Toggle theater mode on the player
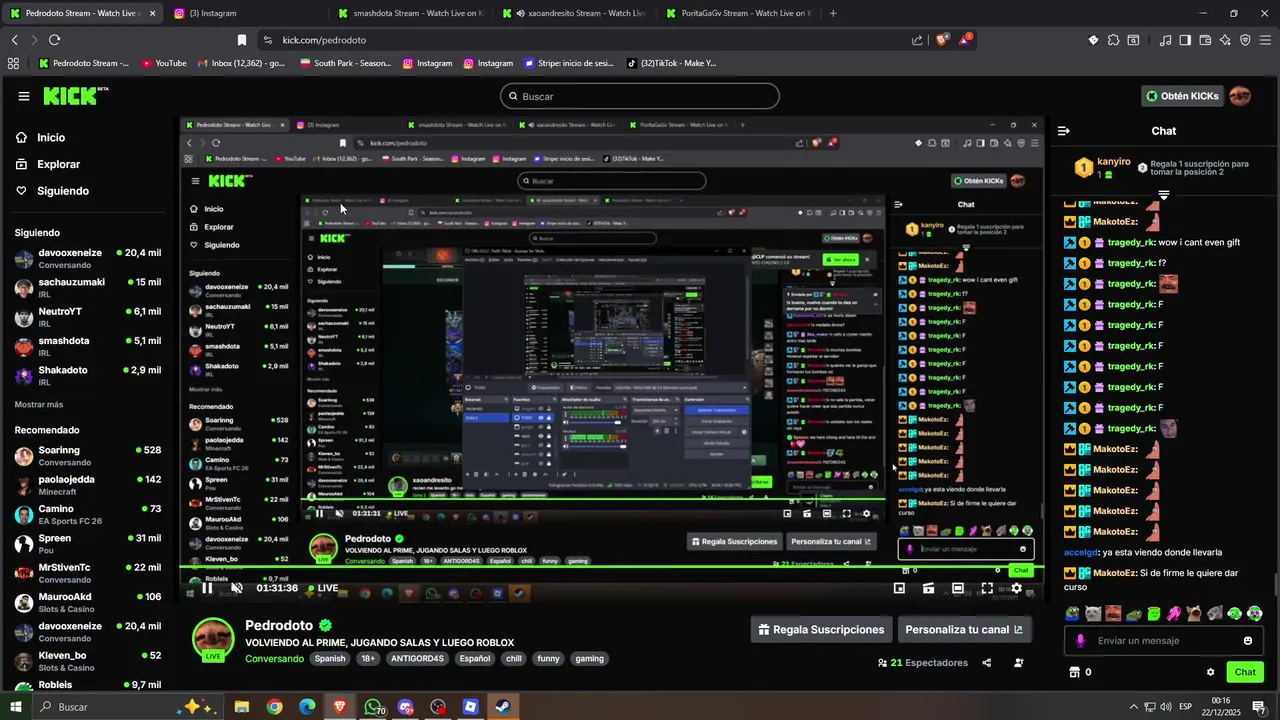1280x720 pixels. pyautogui.click(x=958, y=588)
